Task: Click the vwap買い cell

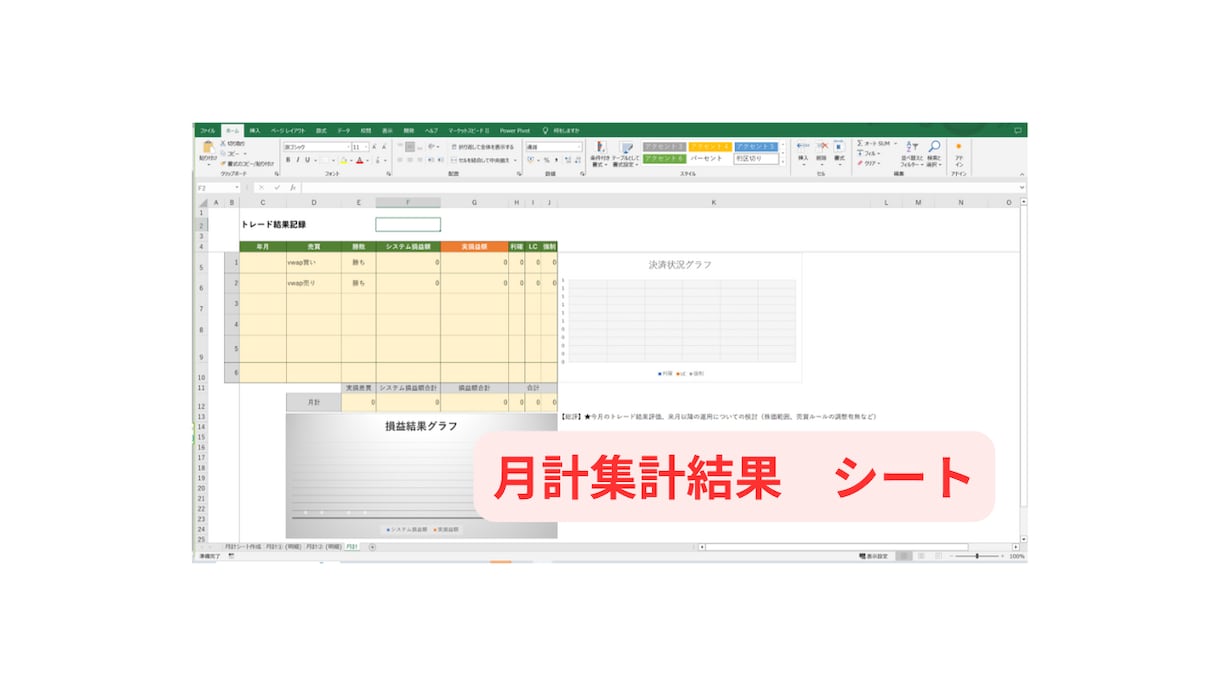Action: click(313, 263)
